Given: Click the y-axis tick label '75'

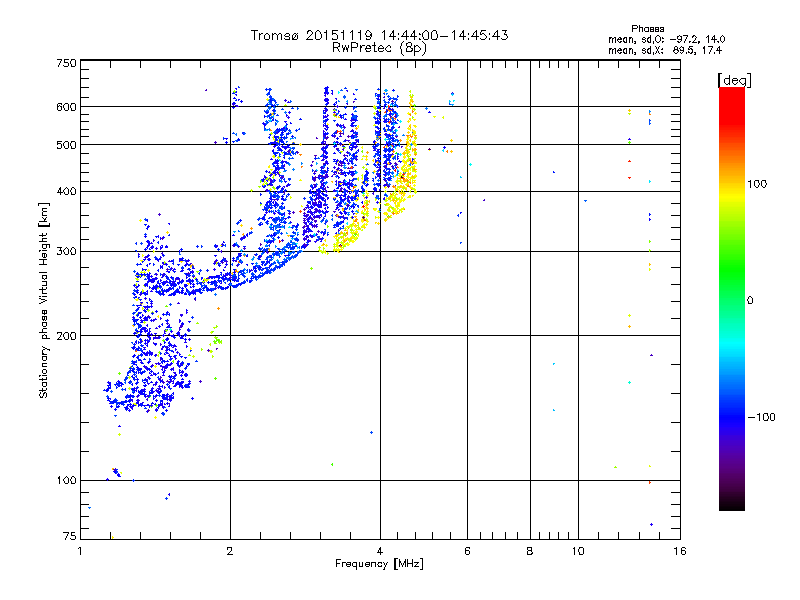Looking at the screenshot, I should [70, 536].
